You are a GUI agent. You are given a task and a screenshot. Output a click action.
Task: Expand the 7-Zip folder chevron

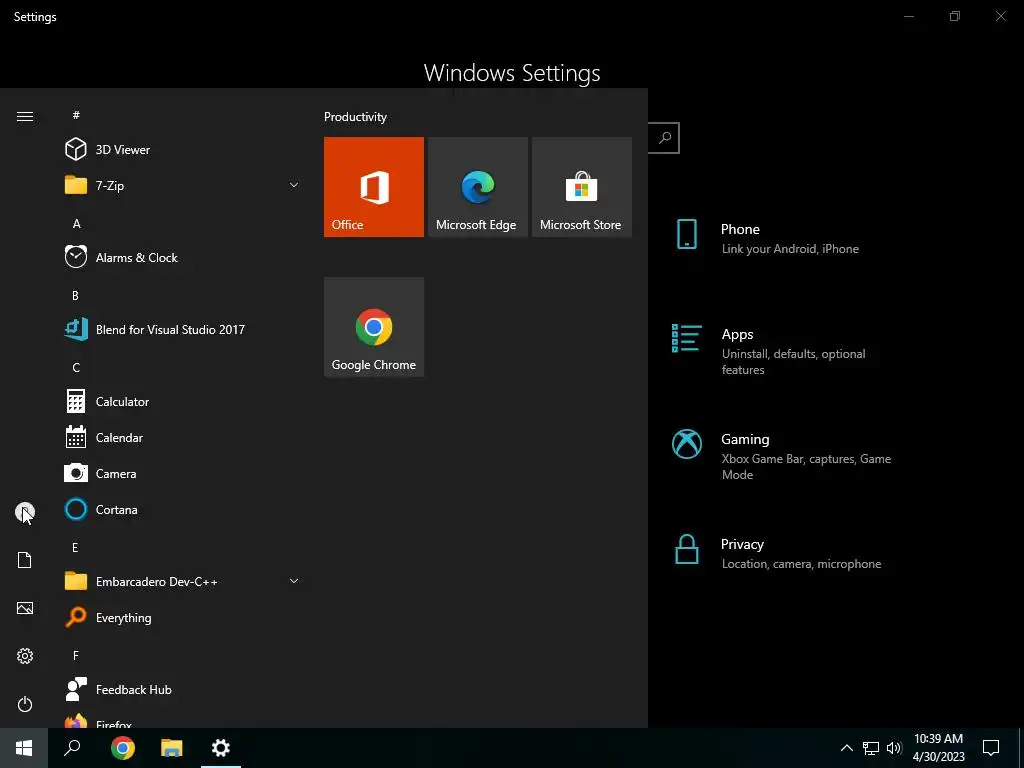click(294, 185)
